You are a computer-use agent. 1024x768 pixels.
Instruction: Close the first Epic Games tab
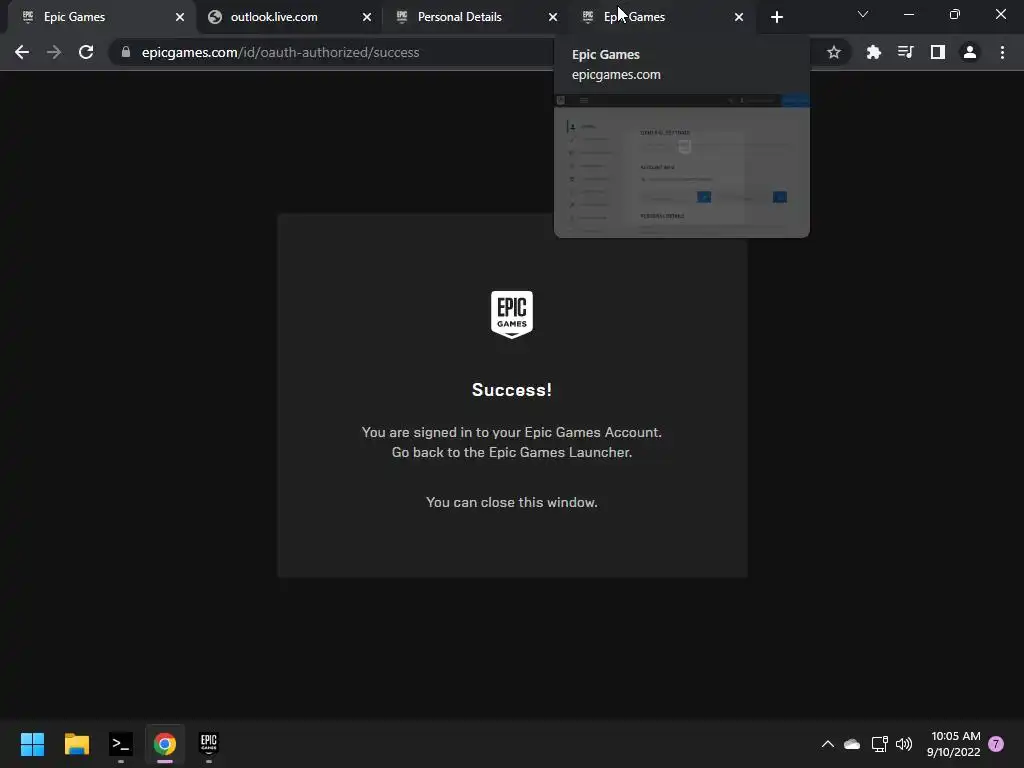click(180, 17)
